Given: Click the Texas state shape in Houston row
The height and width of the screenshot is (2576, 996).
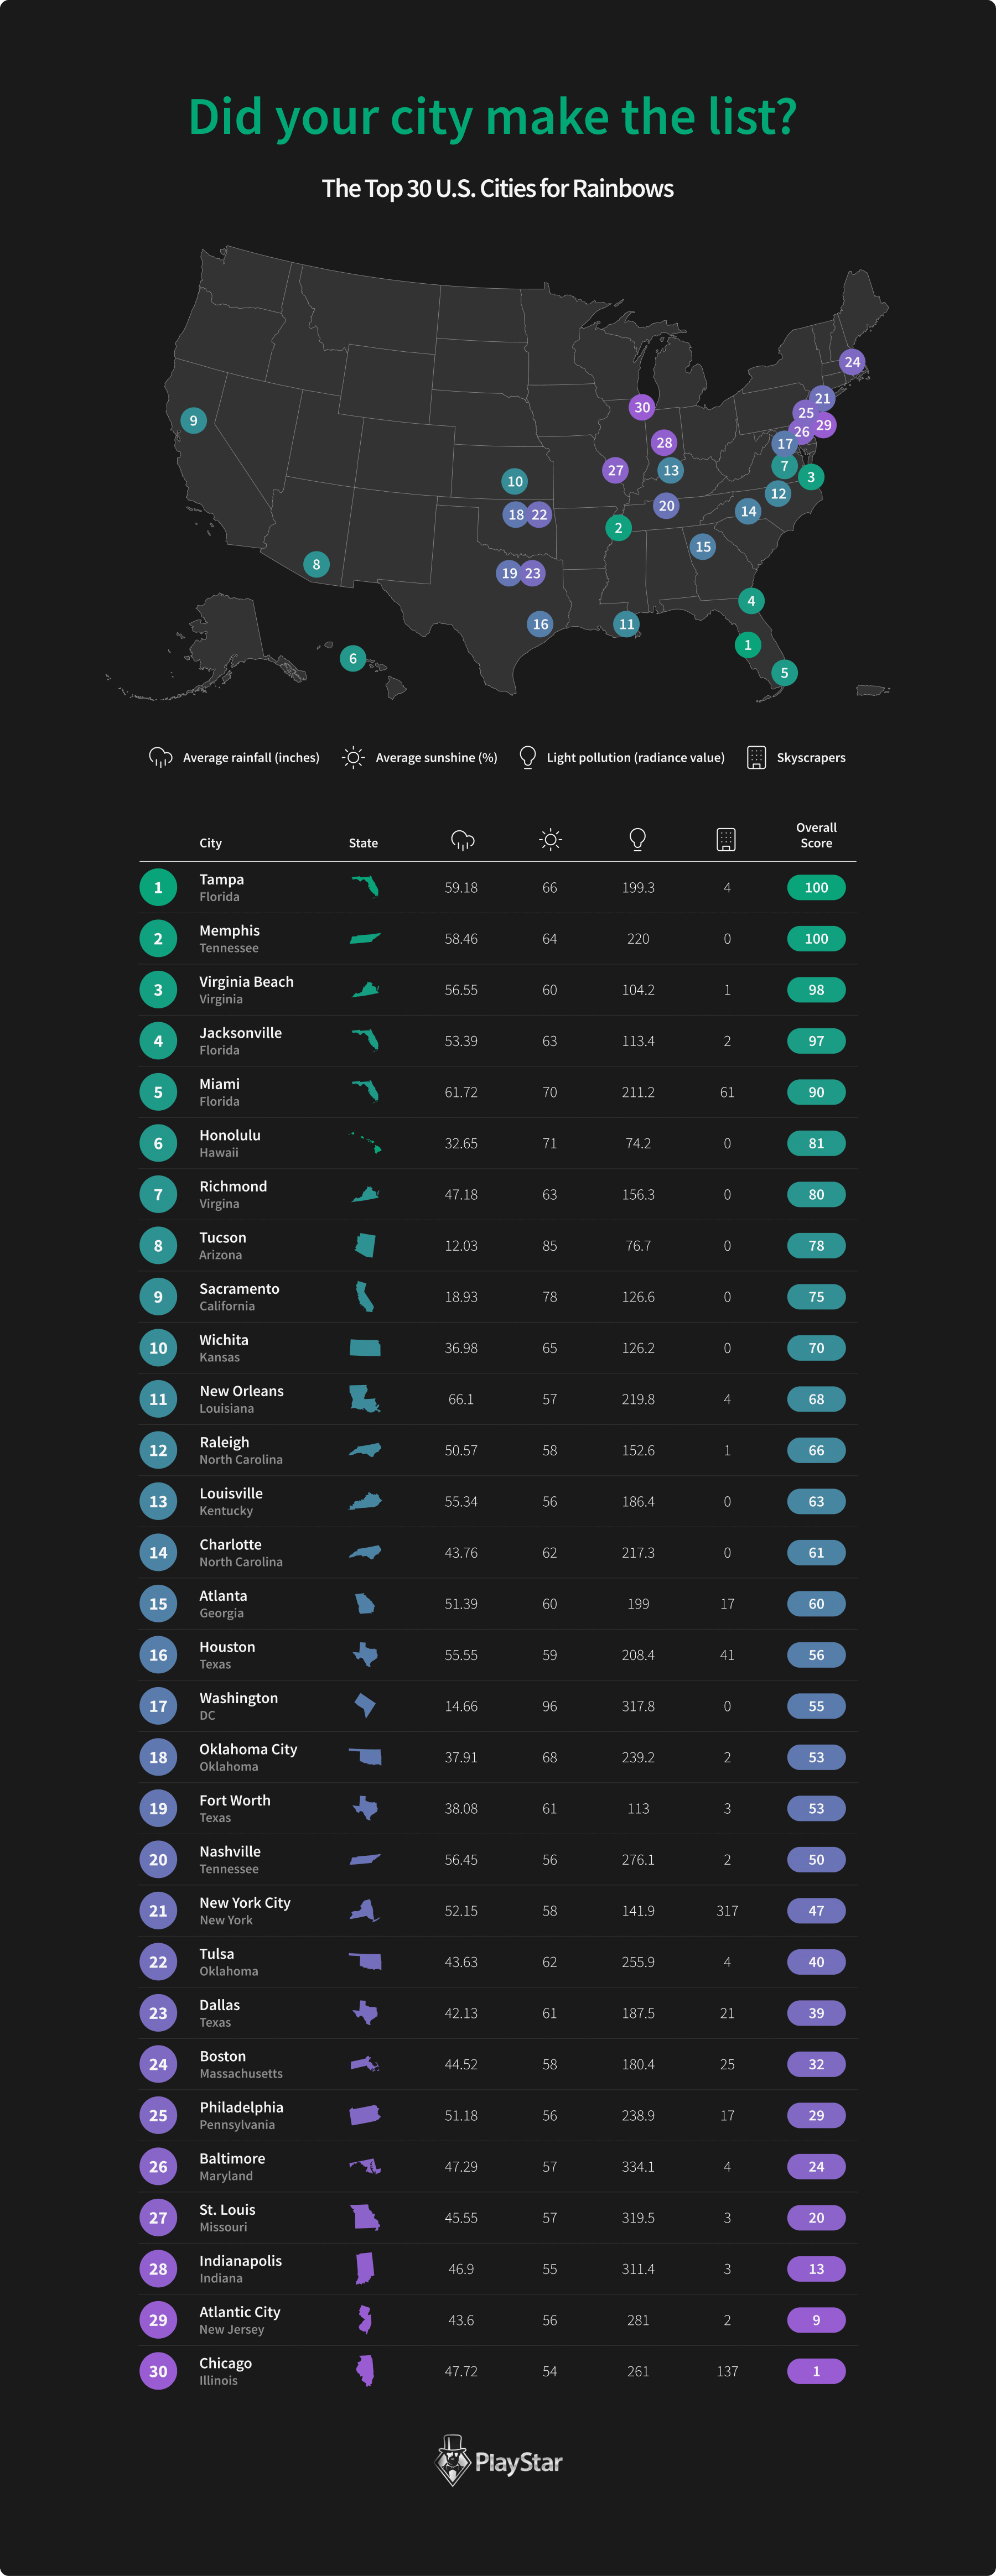Looking at the screenshot, I should pyautogui.click(x=365, y=1654).
